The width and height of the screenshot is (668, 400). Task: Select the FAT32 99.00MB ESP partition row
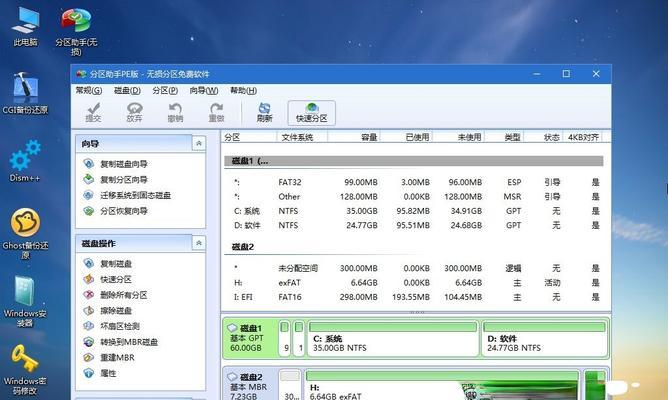coord(414,182)
